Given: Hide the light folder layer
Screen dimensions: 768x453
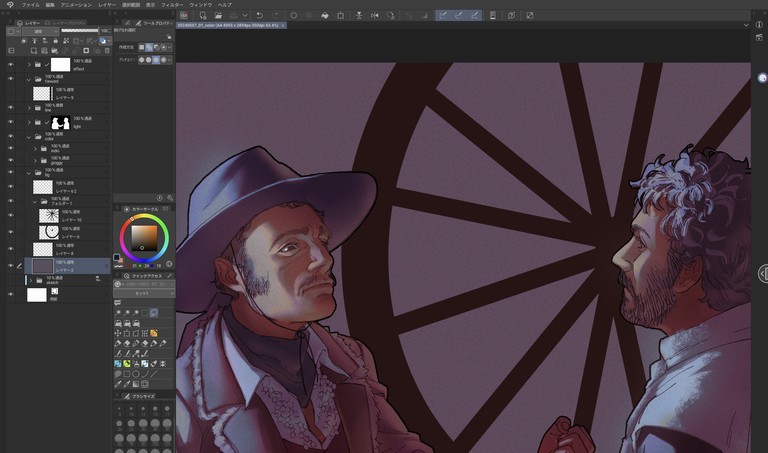Looking at the screenshot, I should point(10,121).
